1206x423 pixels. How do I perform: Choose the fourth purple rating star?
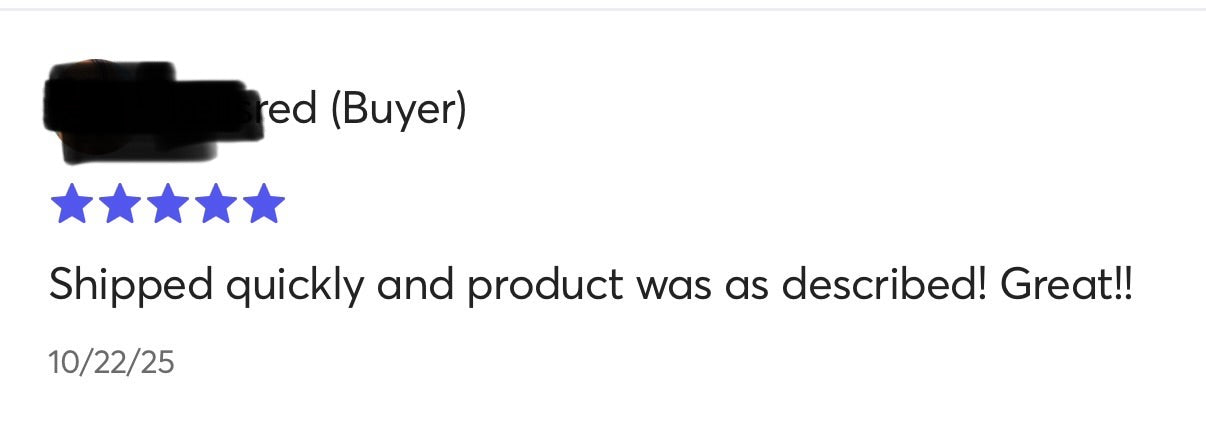pyautogui.click(x=215, y=204)
